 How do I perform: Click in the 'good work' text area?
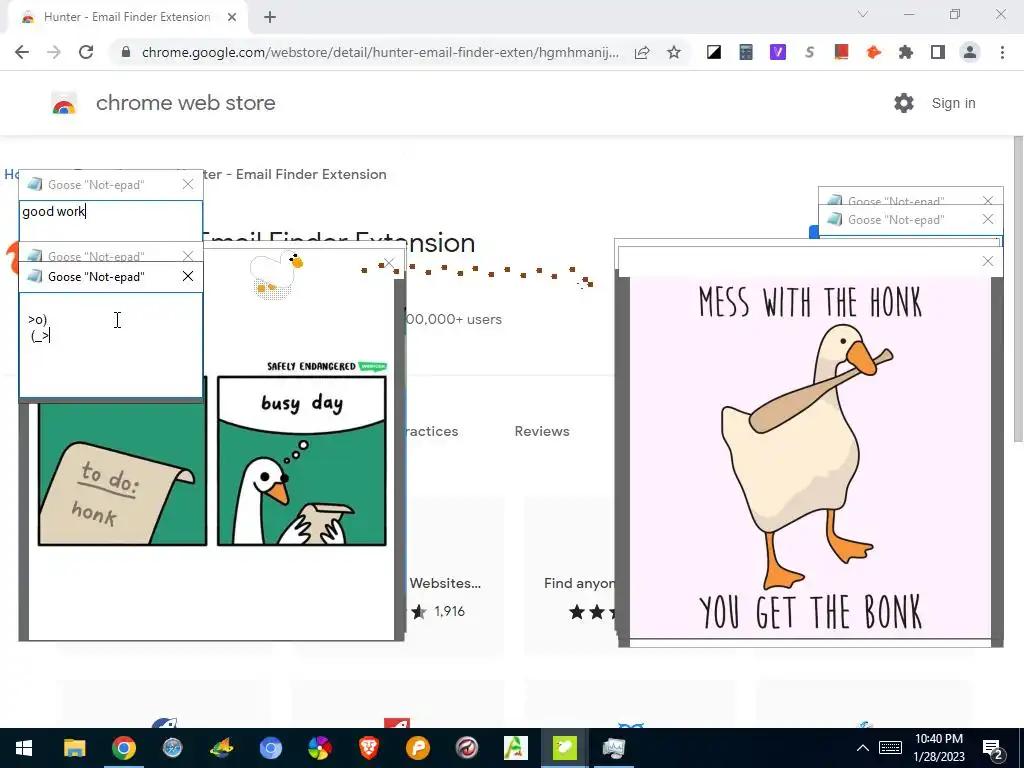[110, 220]
